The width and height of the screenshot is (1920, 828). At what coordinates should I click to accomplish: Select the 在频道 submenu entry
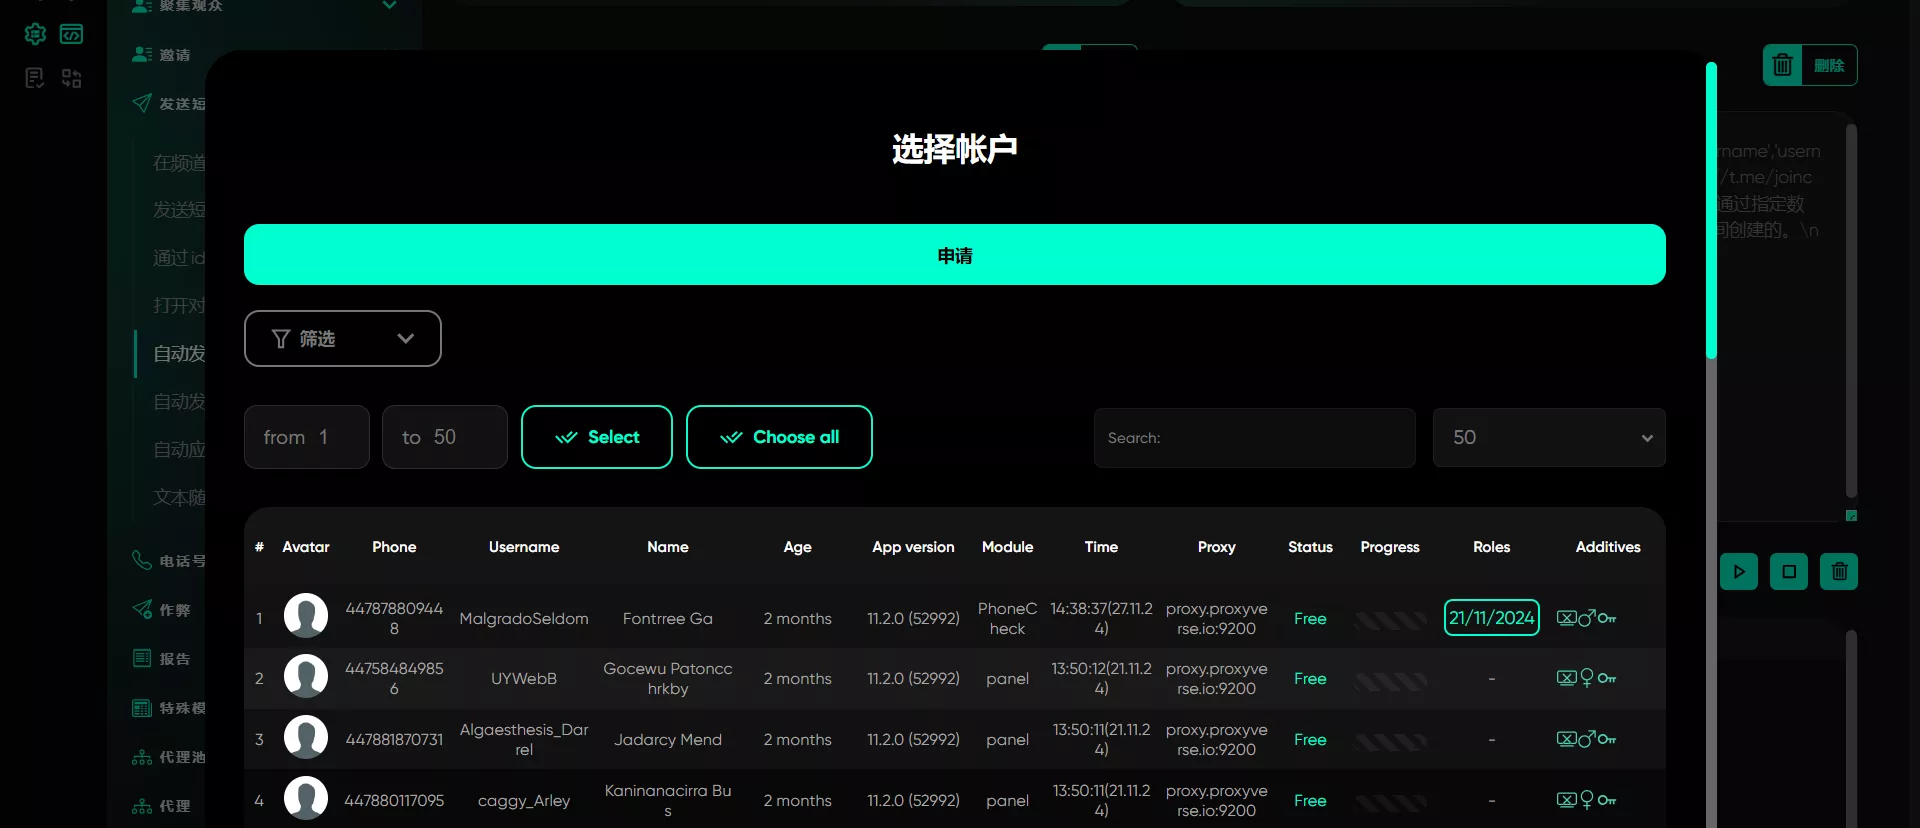pos(179,163)
